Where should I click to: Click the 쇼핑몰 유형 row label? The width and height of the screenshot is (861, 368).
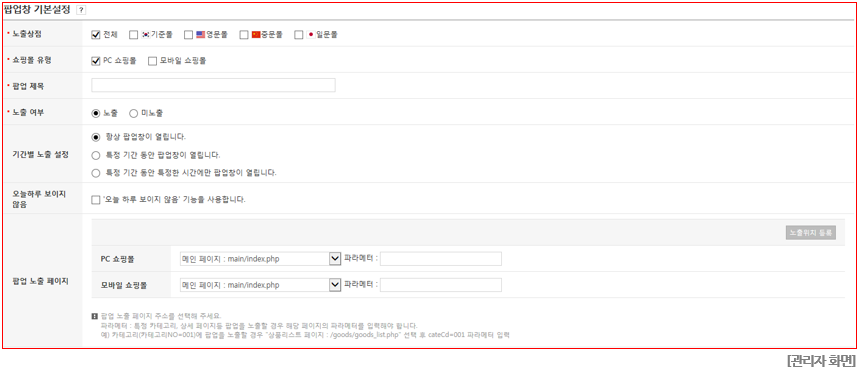pos(31,60)
